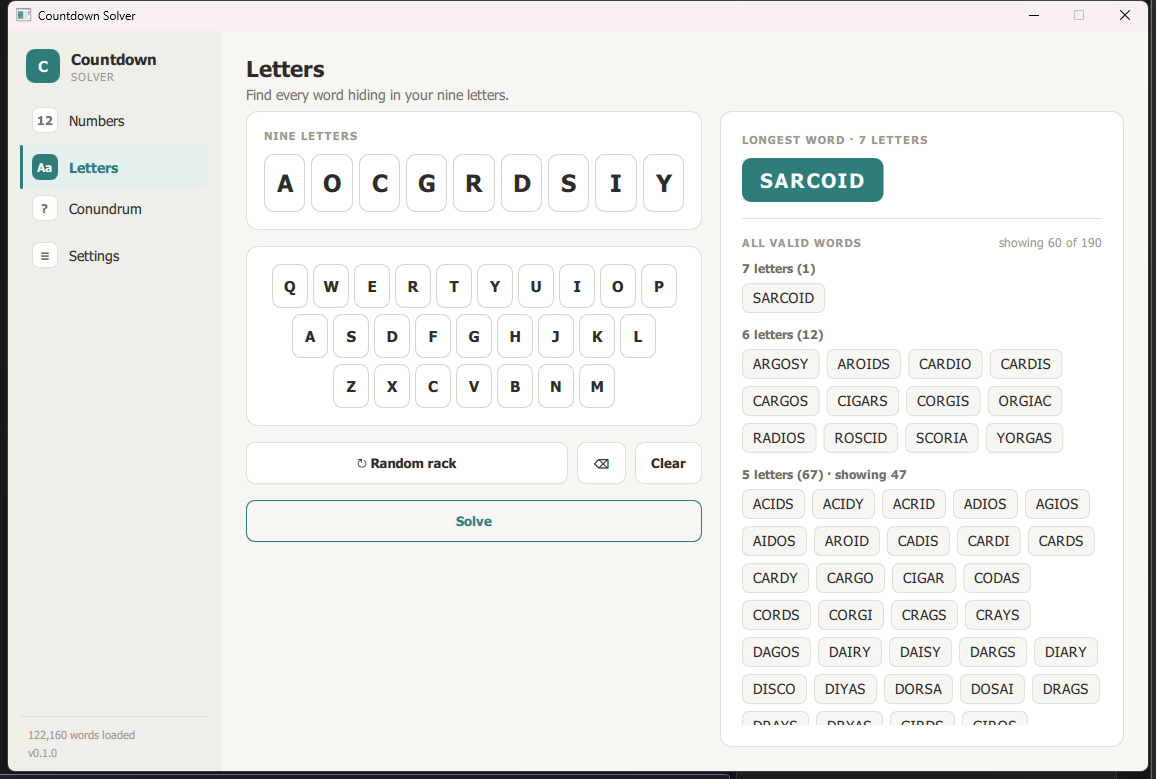Tap the E key on the keyboard

coord(372,286)
